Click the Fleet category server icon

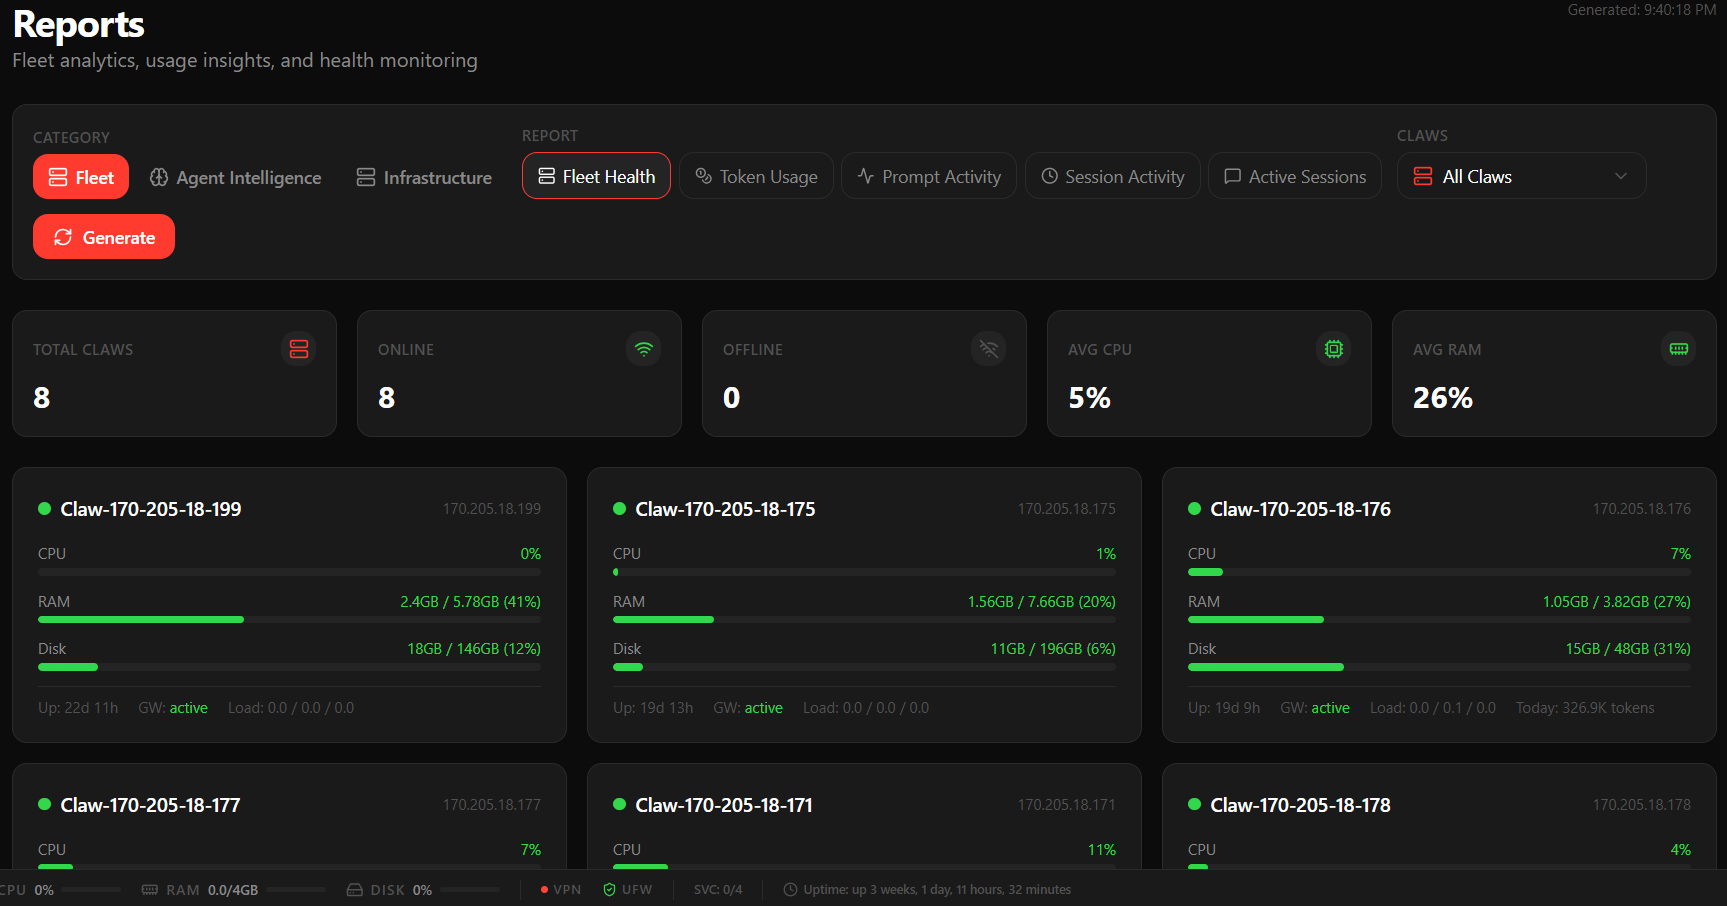[x=59, y=177]
